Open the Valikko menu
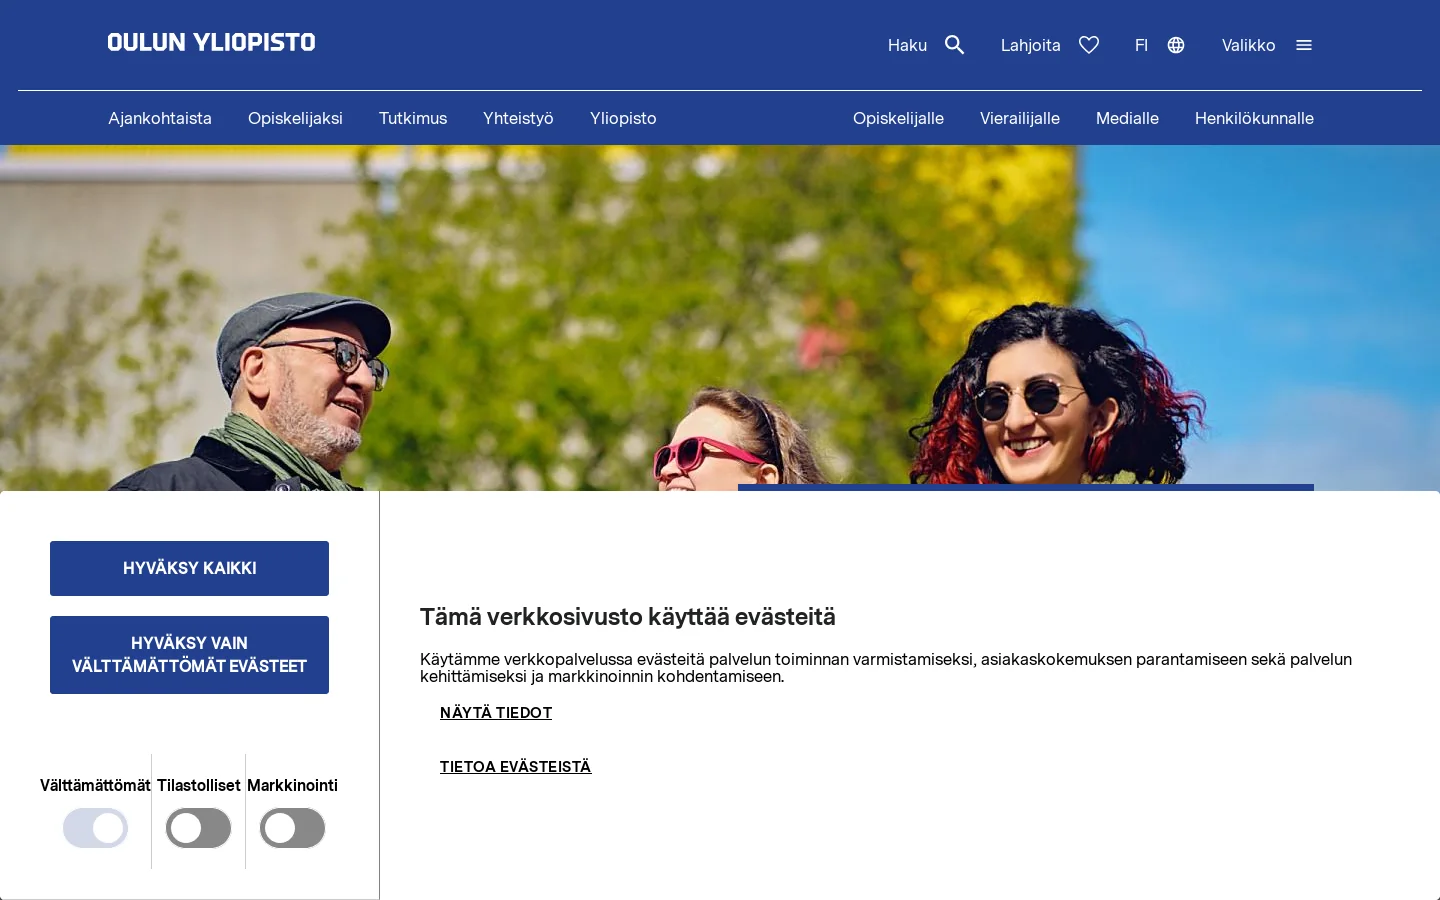The image size is (1440, 900). tap(1248, 45)
